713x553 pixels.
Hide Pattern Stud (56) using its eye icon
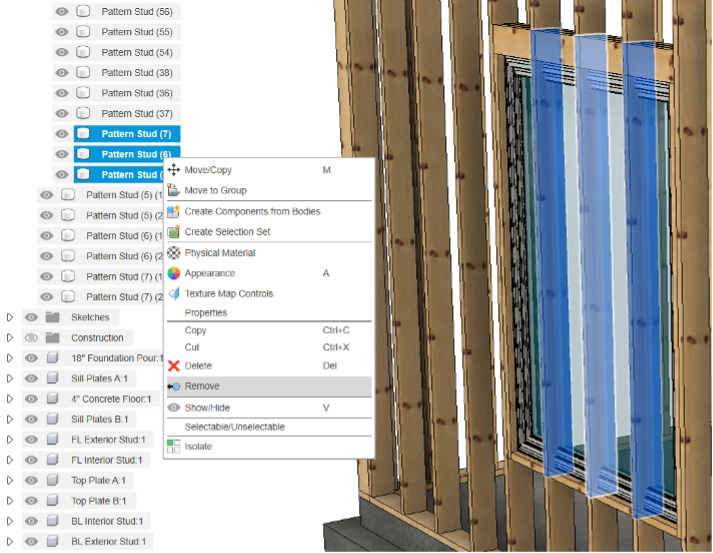tap(62, 11)
